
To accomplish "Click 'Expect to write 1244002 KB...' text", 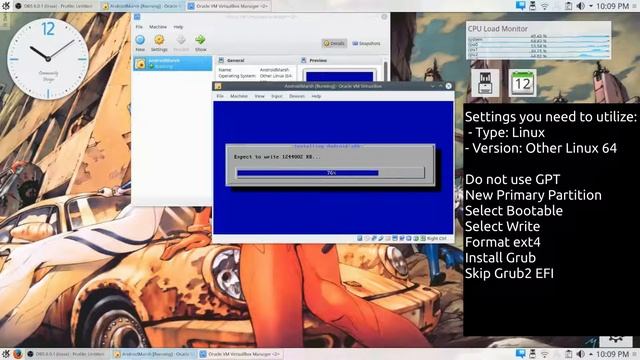I will point(277,157).
